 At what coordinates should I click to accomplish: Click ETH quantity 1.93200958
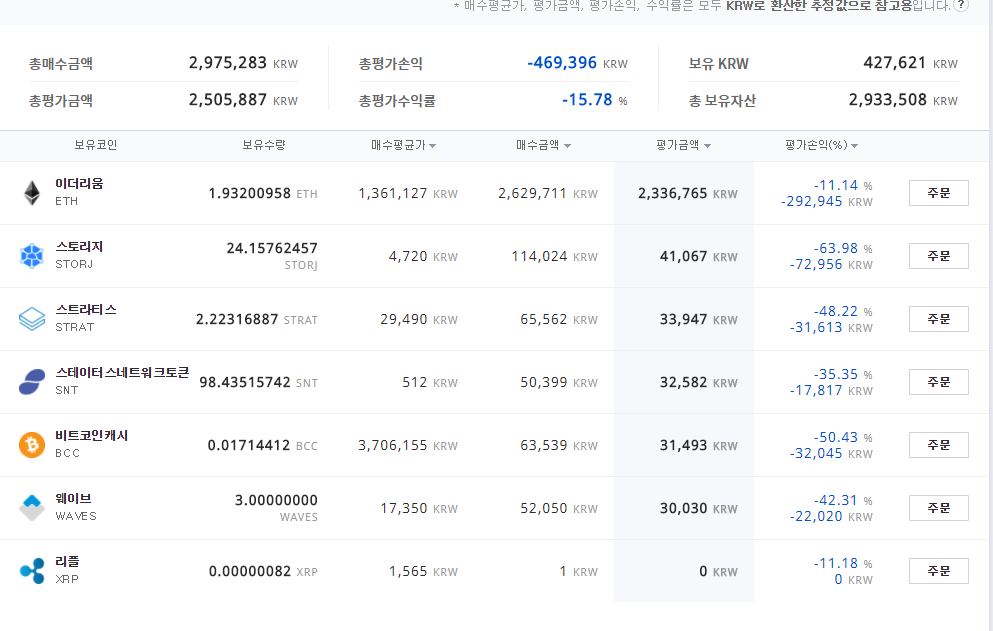click(250, 193)
